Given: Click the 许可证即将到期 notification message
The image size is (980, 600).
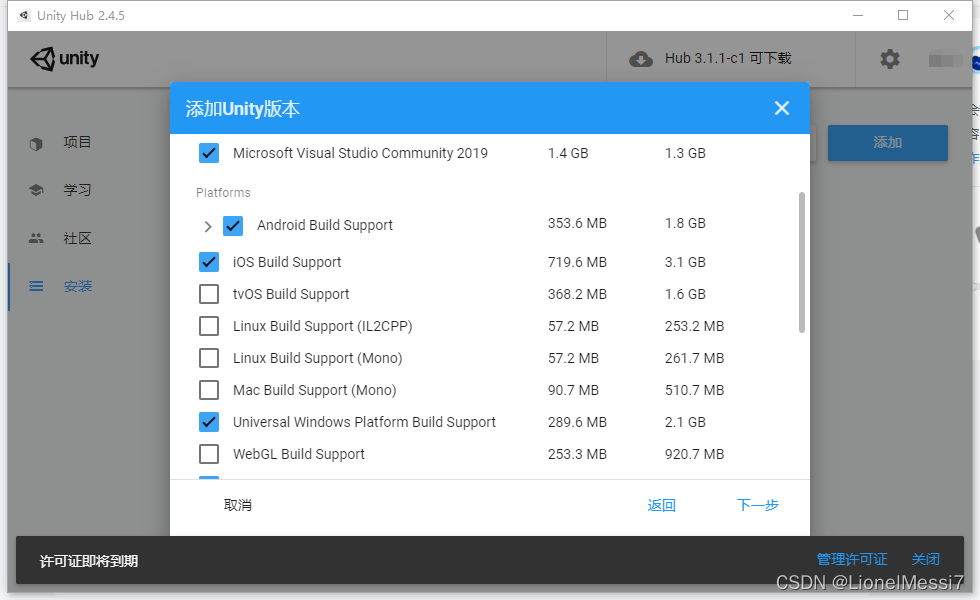Looking at the screenshot, I should pyautogui.click(x=89, y=561).
